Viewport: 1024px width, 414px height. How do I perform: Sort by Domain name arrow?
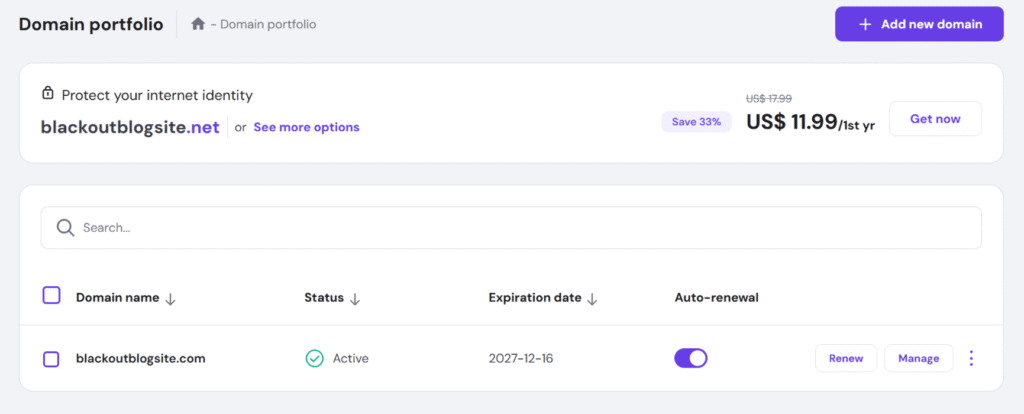pos(170,298)
